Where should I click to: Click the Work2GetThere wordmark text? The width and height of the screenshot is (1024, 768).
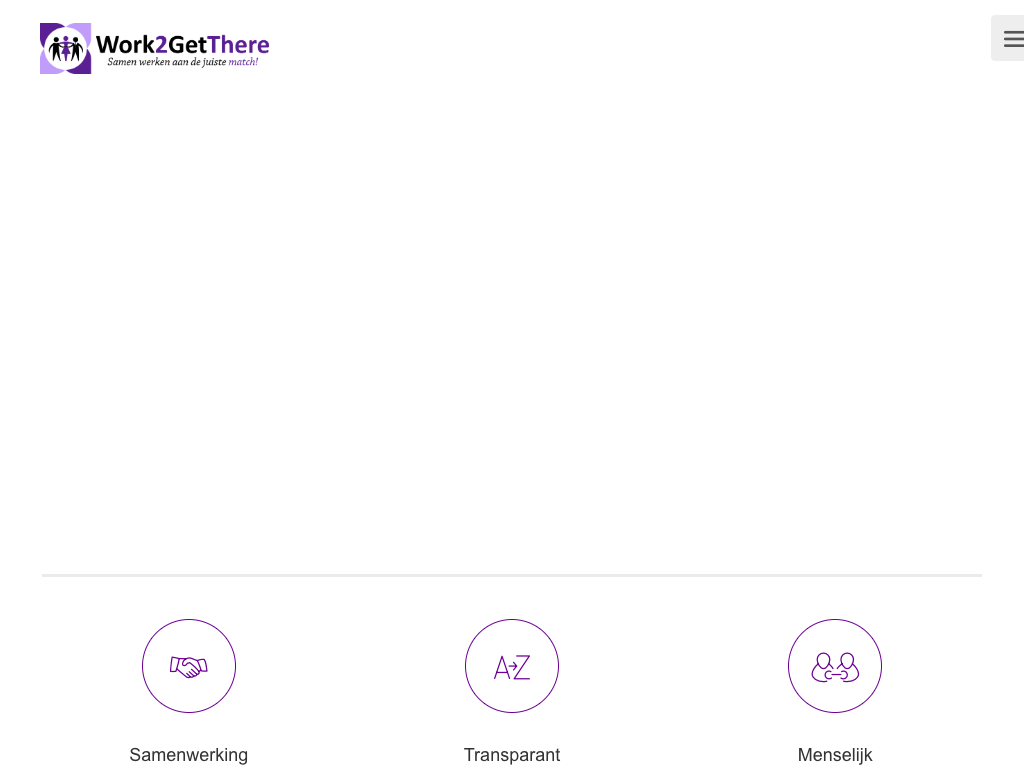pos(182,44)
